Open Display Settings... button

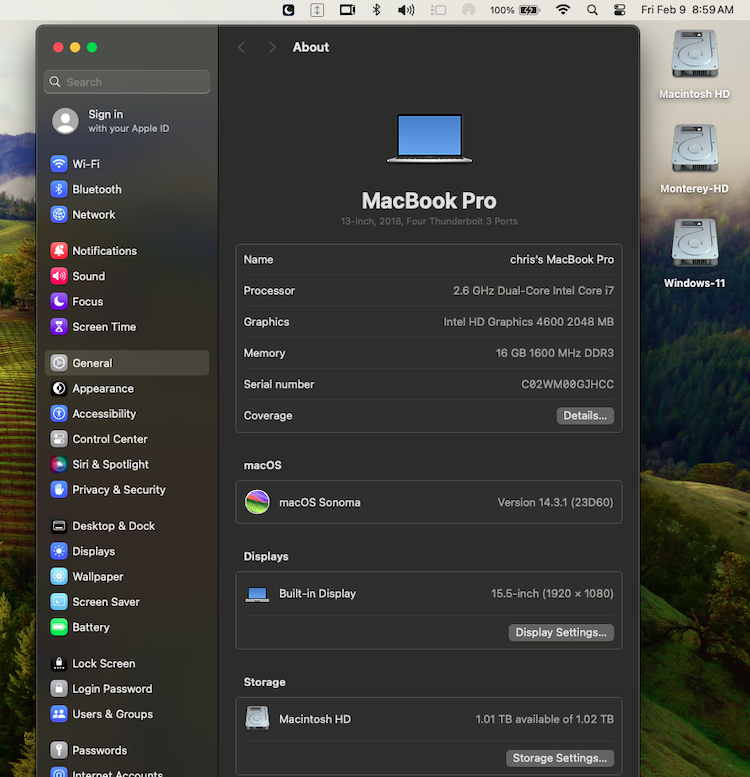coord(561,632)
